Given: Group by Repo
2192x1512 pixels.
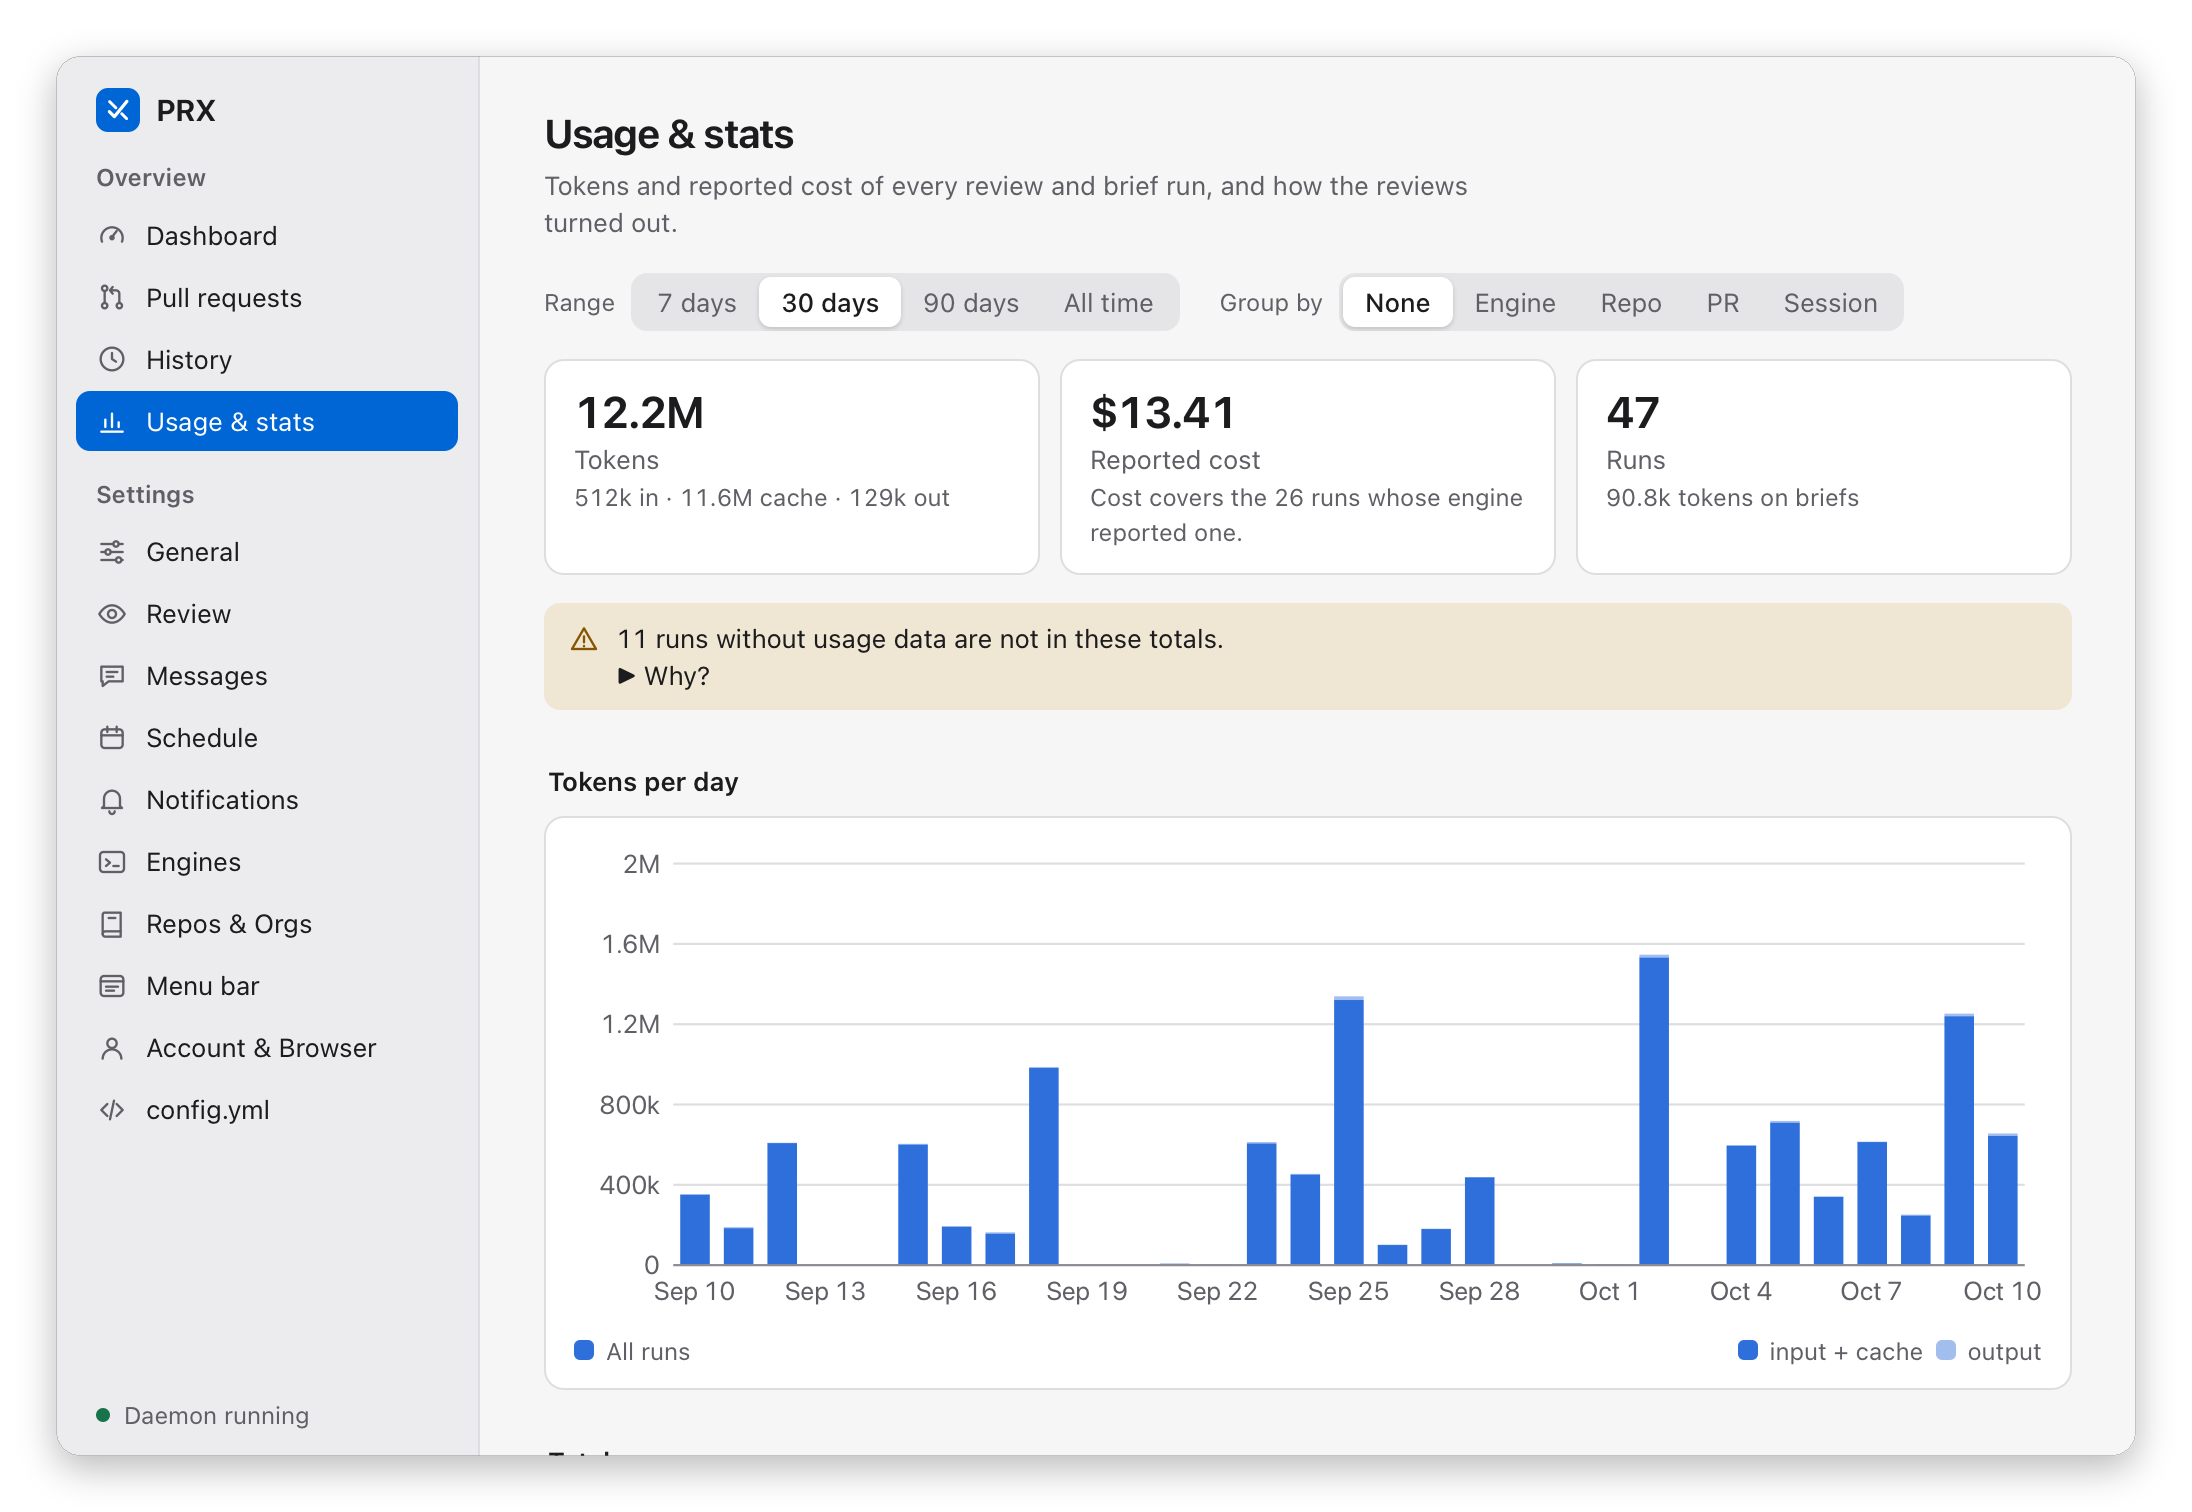Looking at the screenshot, I should [x=1631, y=303].
